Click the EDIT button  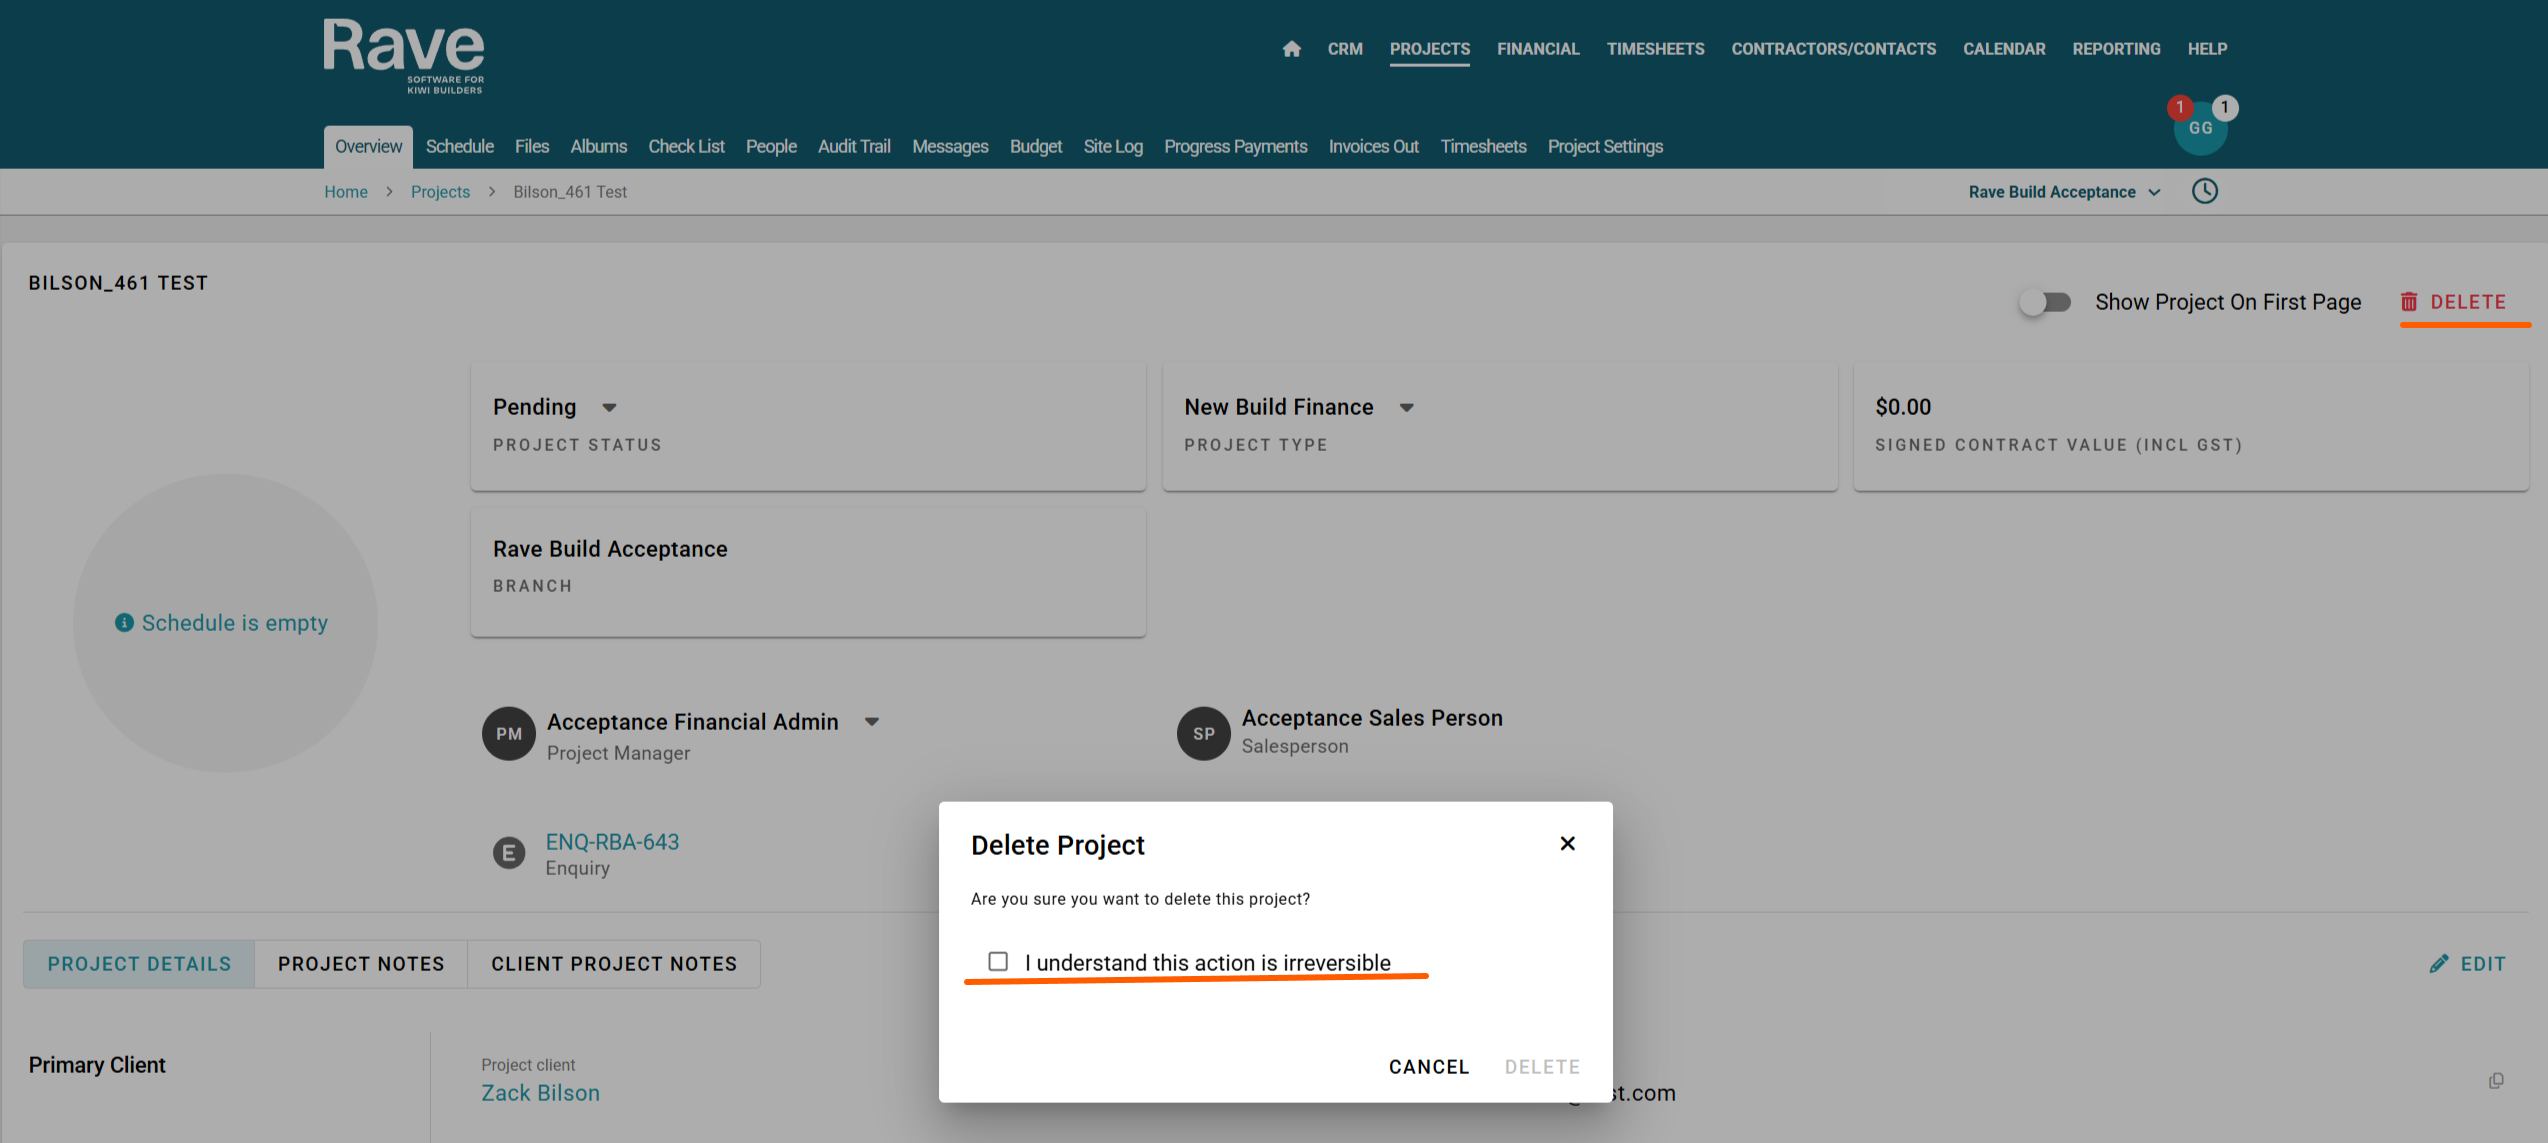[2468, 964]
